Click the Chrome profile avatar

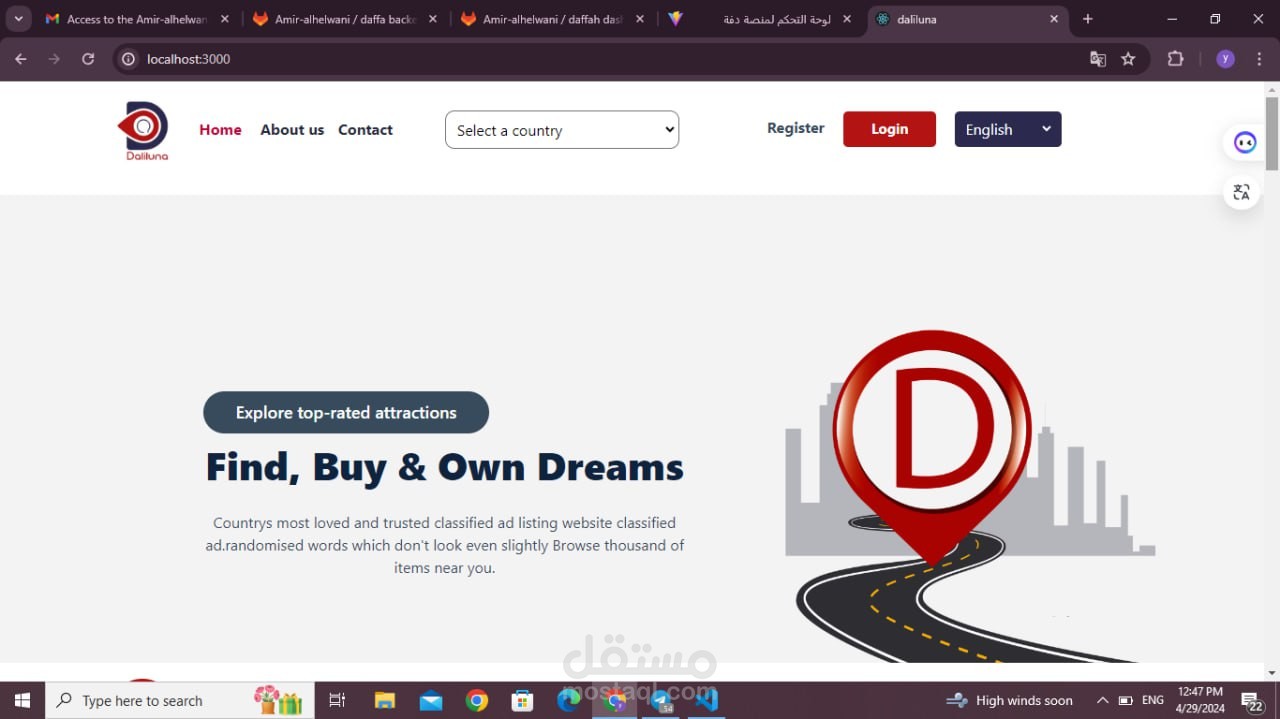point(1225,59)
